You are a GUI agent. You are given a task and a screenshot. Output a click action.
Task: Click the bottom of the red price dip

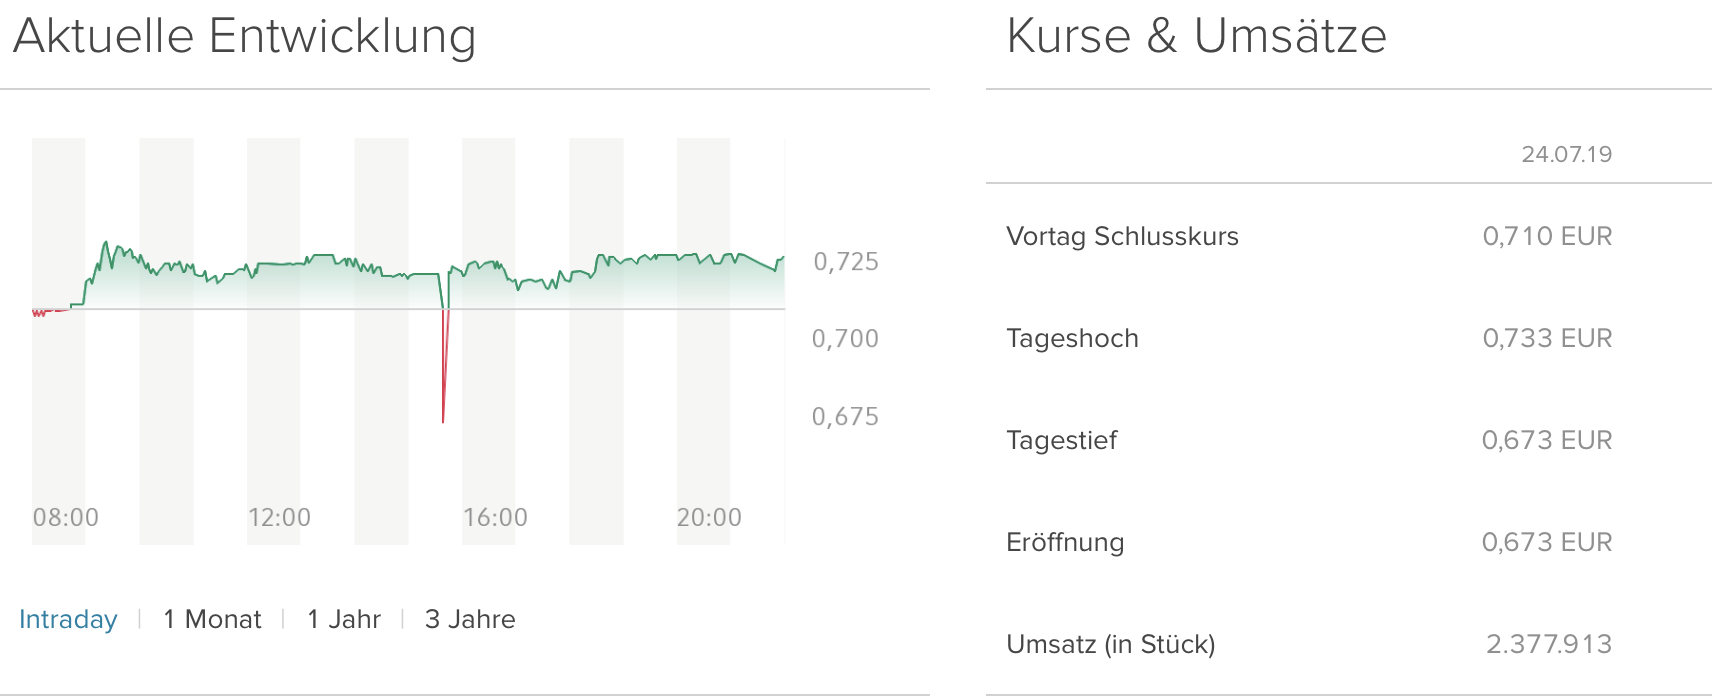[443, 420]
